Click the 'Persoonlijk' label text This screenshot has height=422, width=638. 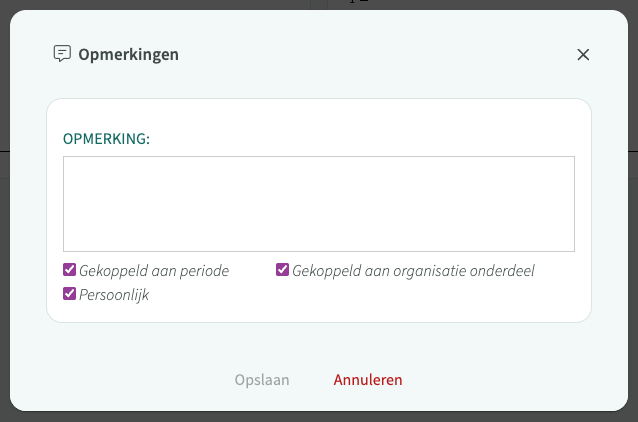(114, 295)
